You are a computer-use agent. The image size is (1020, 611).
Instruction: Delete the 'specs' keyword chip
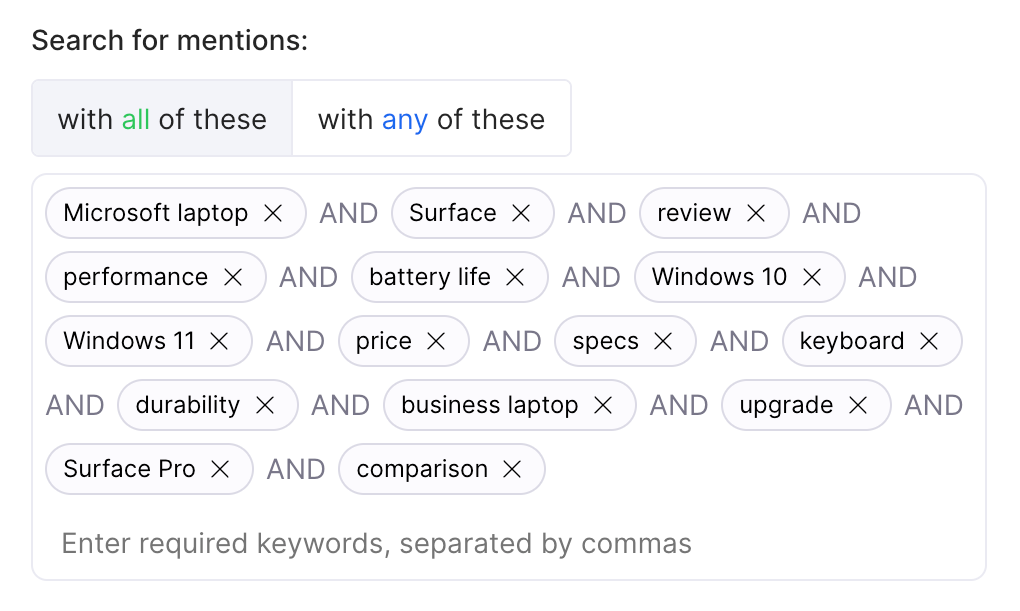point(663,341)
